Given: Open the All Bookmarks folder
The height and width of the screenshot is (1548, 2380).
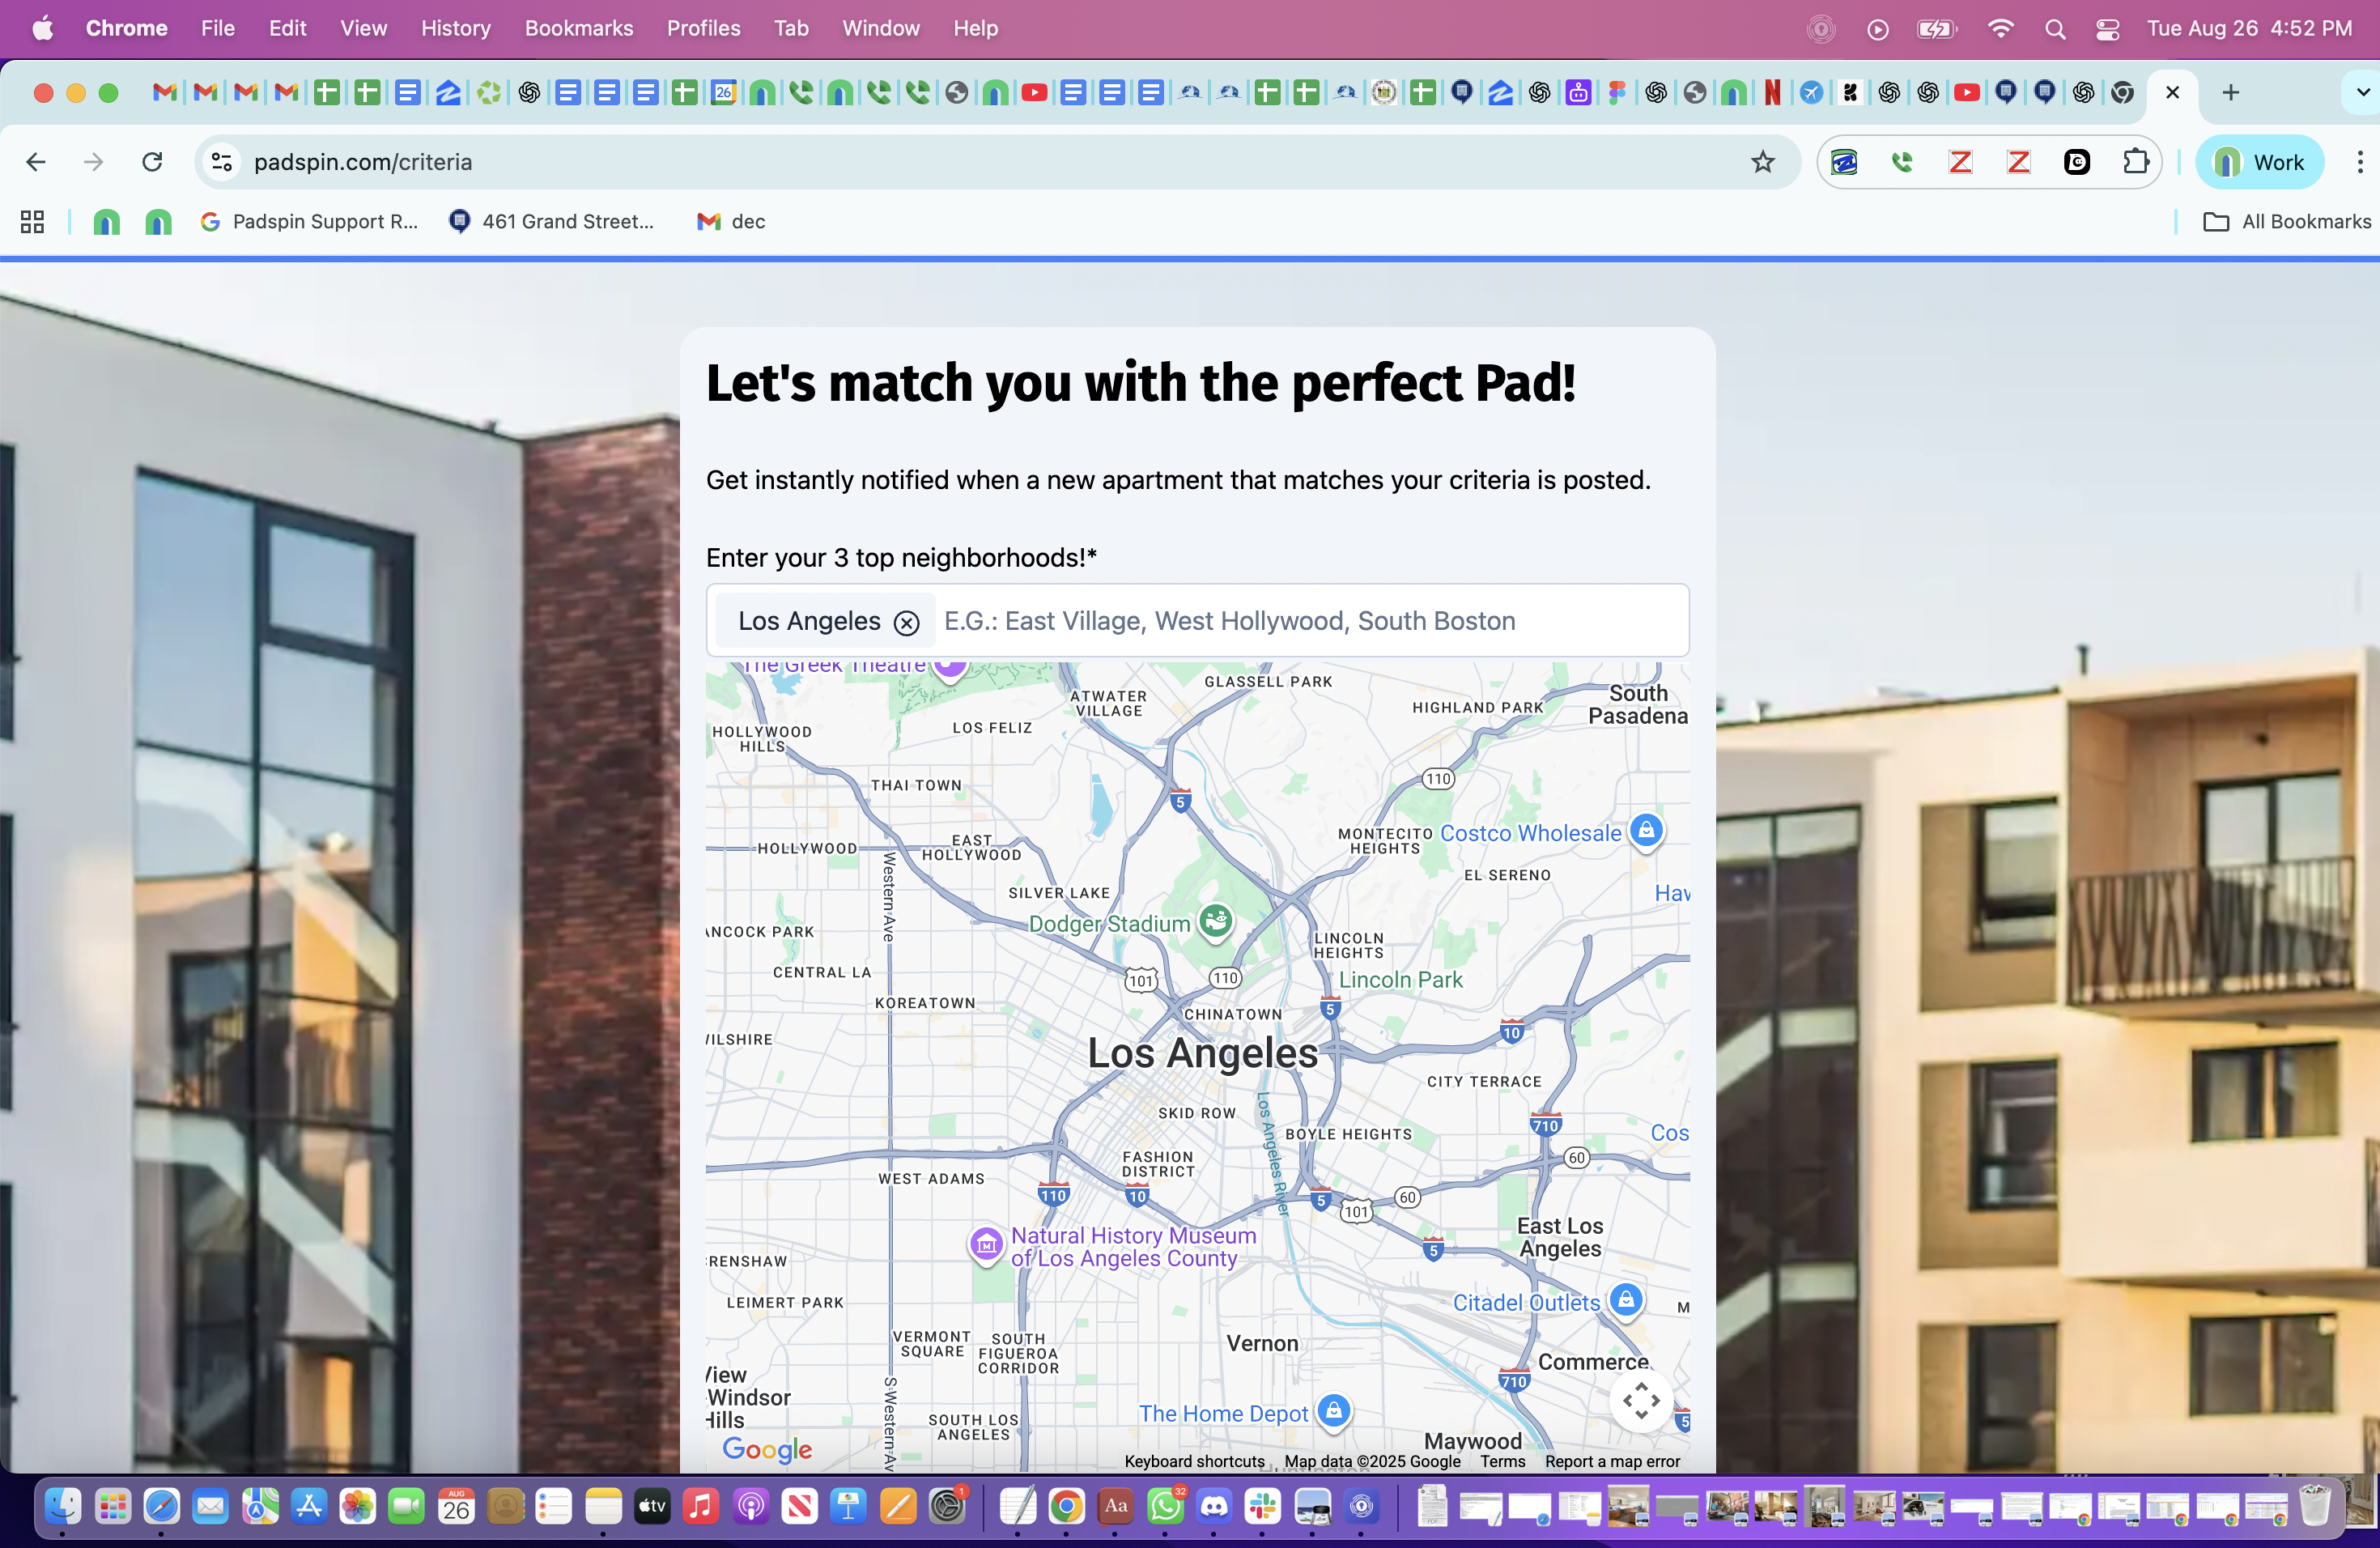Looking at the screenshot, I should (x=2286, y=221).
